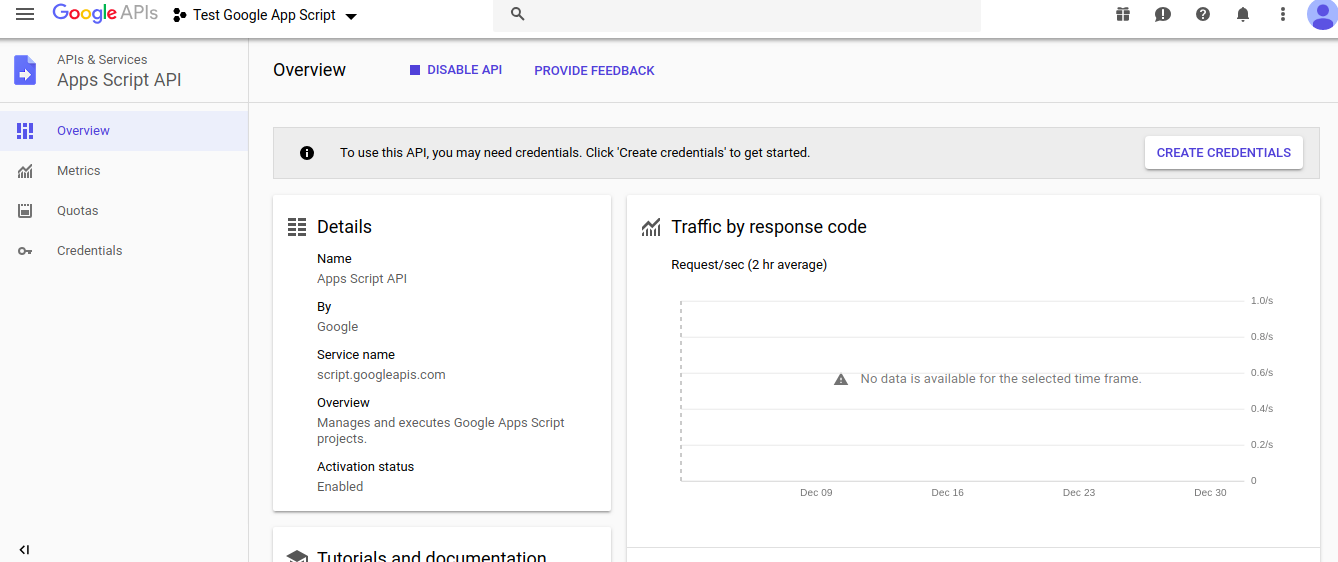The width and height of the screenshot is (1338, 562).
Task: Click the info icon in the credentials banner
Action: (x=307, y=153)
